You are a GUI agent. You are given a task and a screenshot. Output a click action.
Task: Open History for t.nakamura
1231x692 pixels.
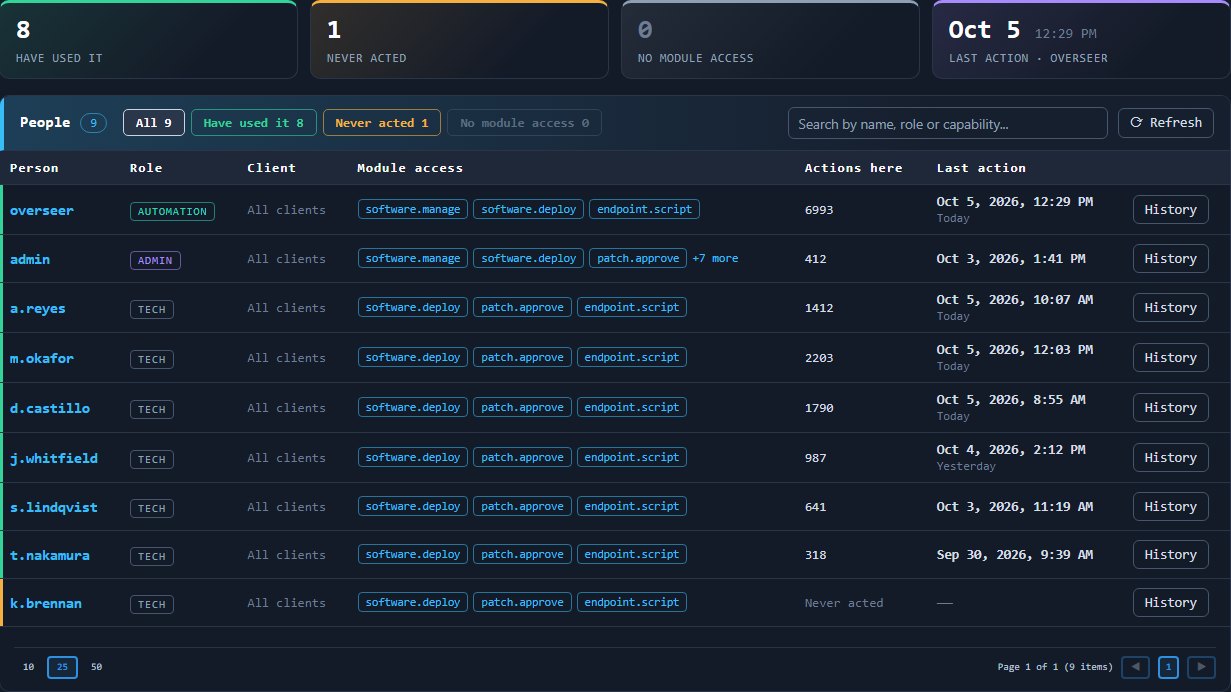pyautogui.click(x=1170, y=555)
